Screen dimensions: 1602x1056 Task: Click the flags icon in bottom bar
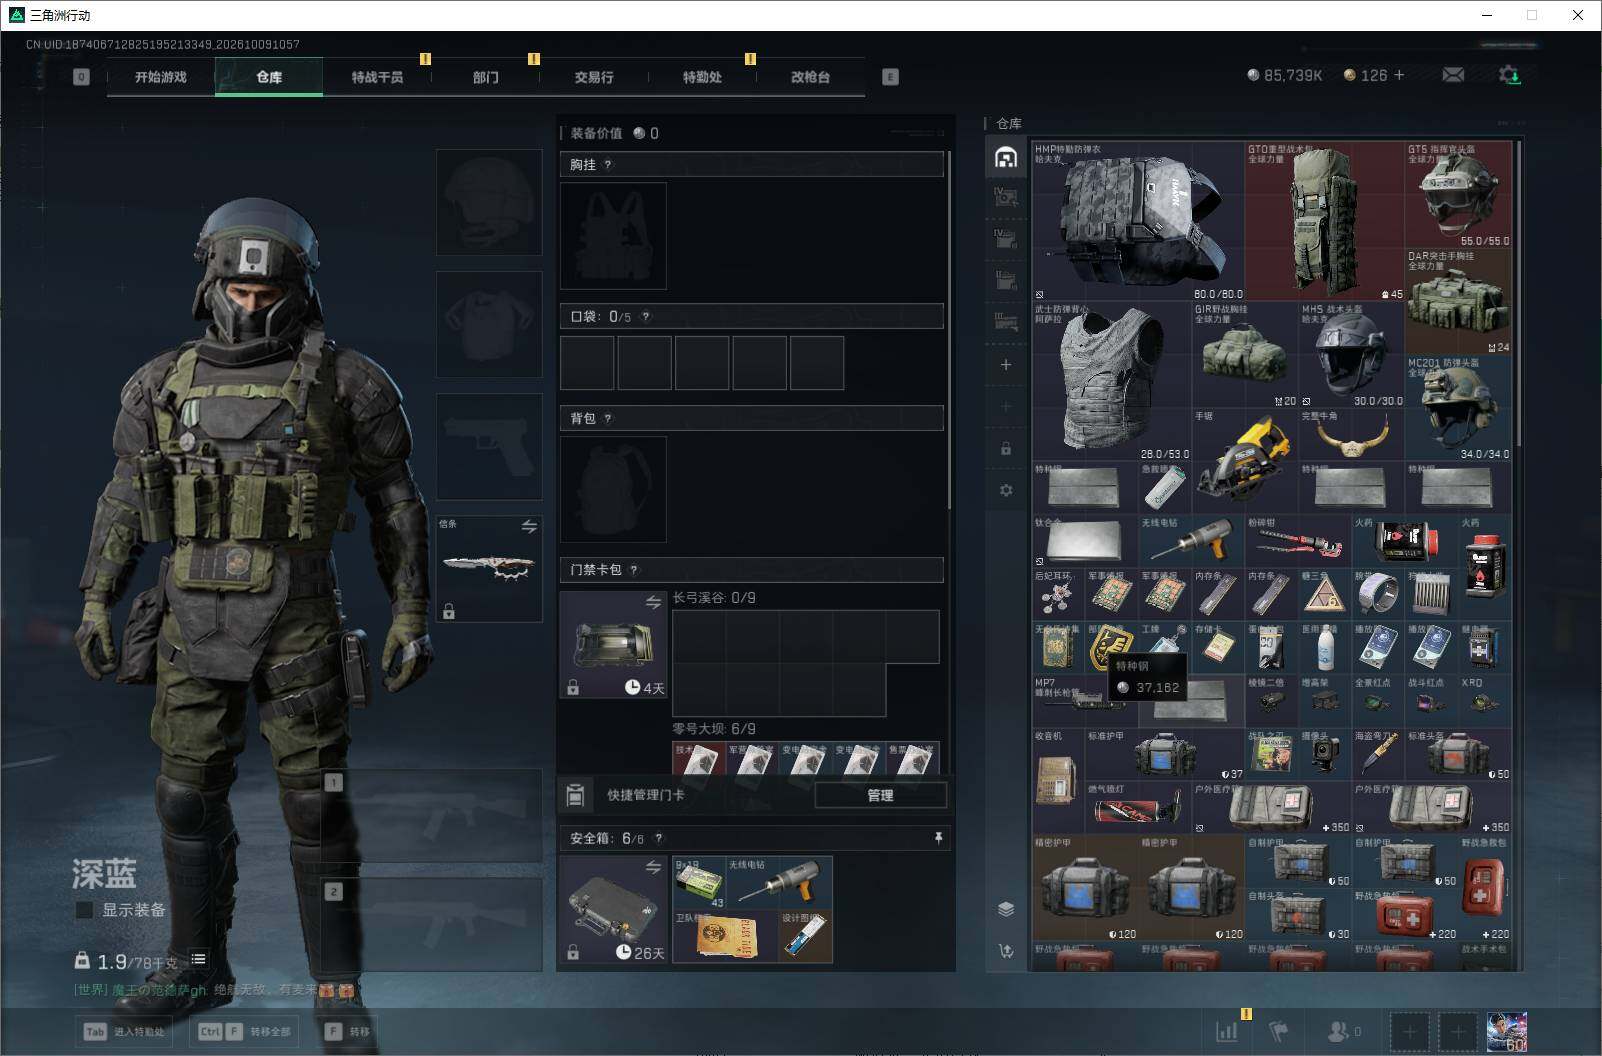pos(1279,1031)
